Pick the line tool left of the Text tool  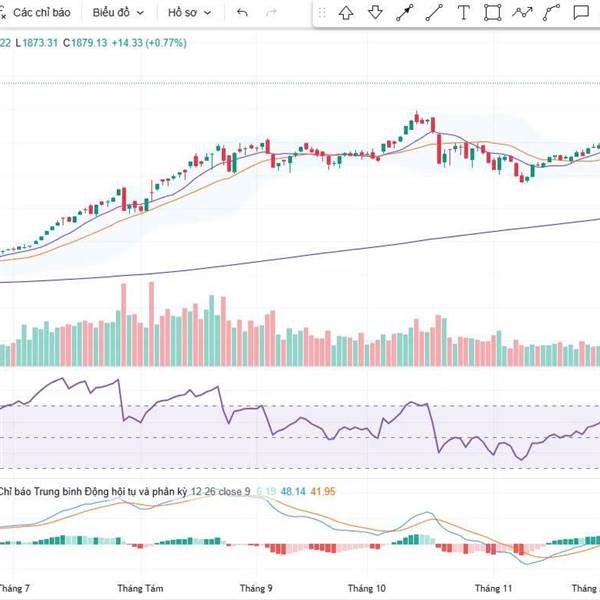tap(434, 14)
